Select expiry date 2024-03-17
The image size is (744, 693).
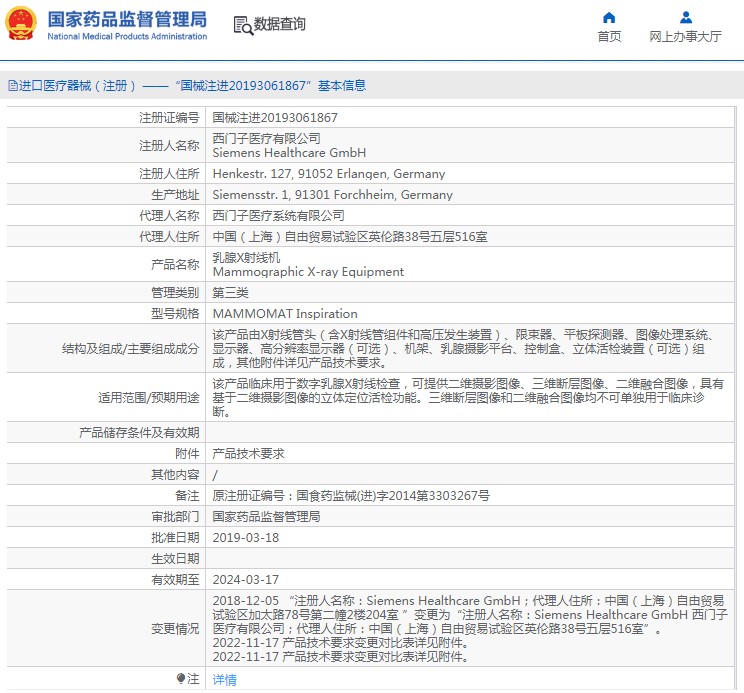246,580
